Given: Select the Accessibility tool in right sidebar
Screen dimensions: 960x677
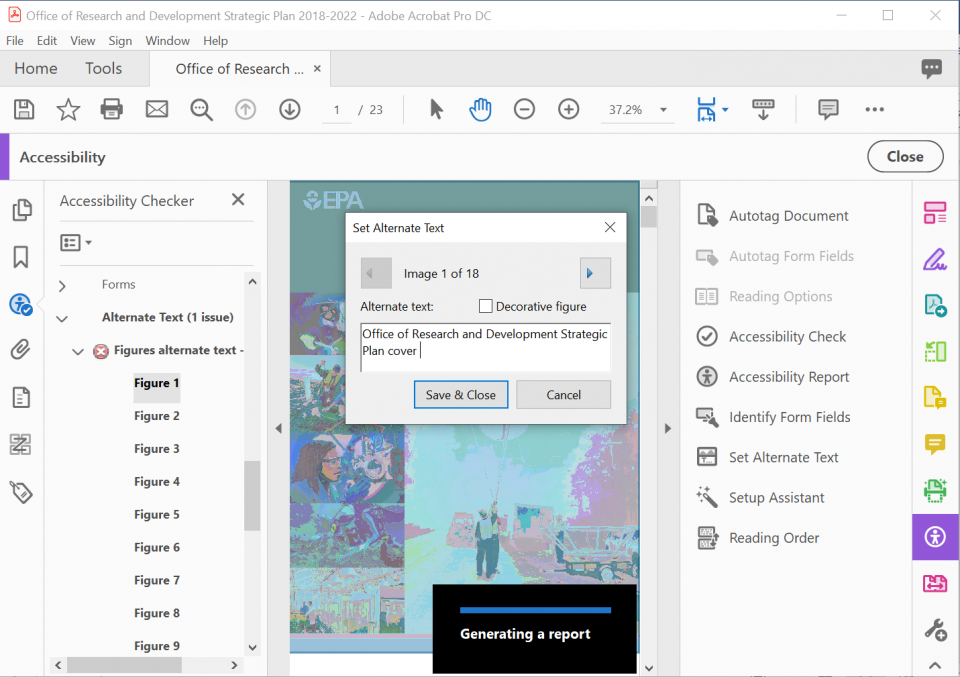Looking at the screenshot, I should (934, 537).
